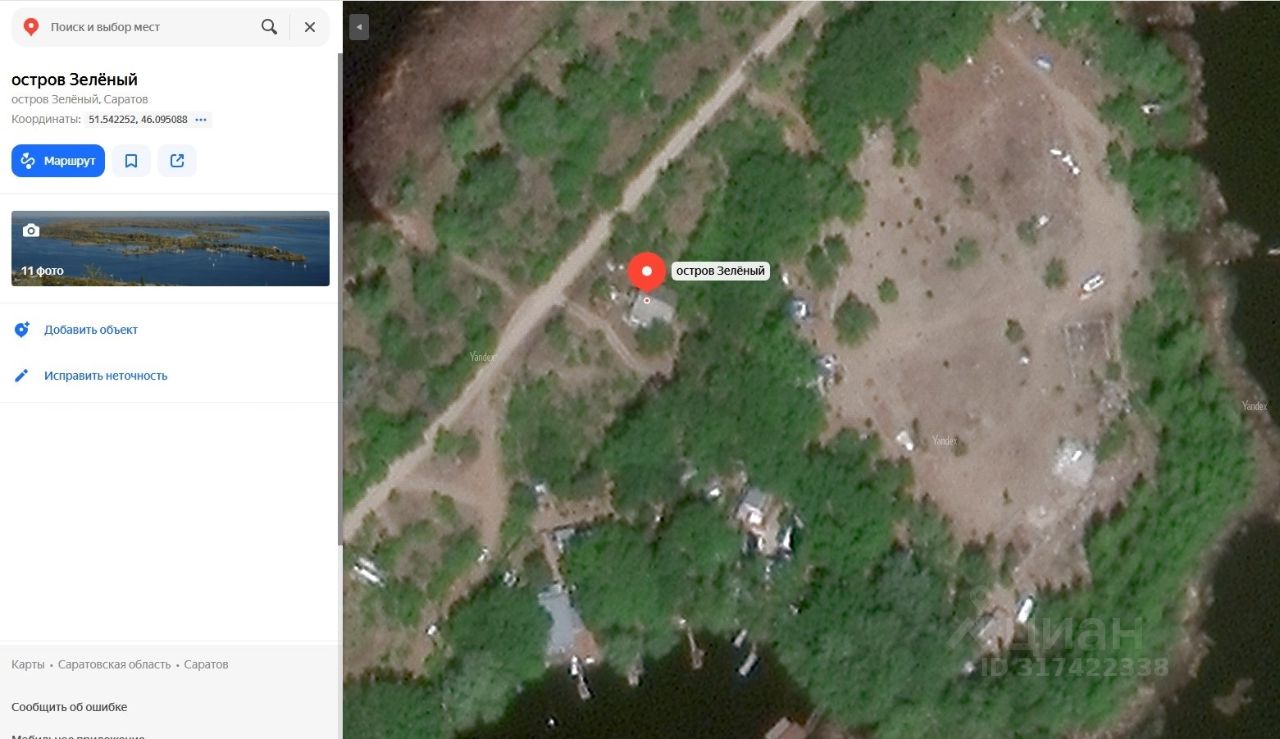Click the остров Зелёный map label

720,271
